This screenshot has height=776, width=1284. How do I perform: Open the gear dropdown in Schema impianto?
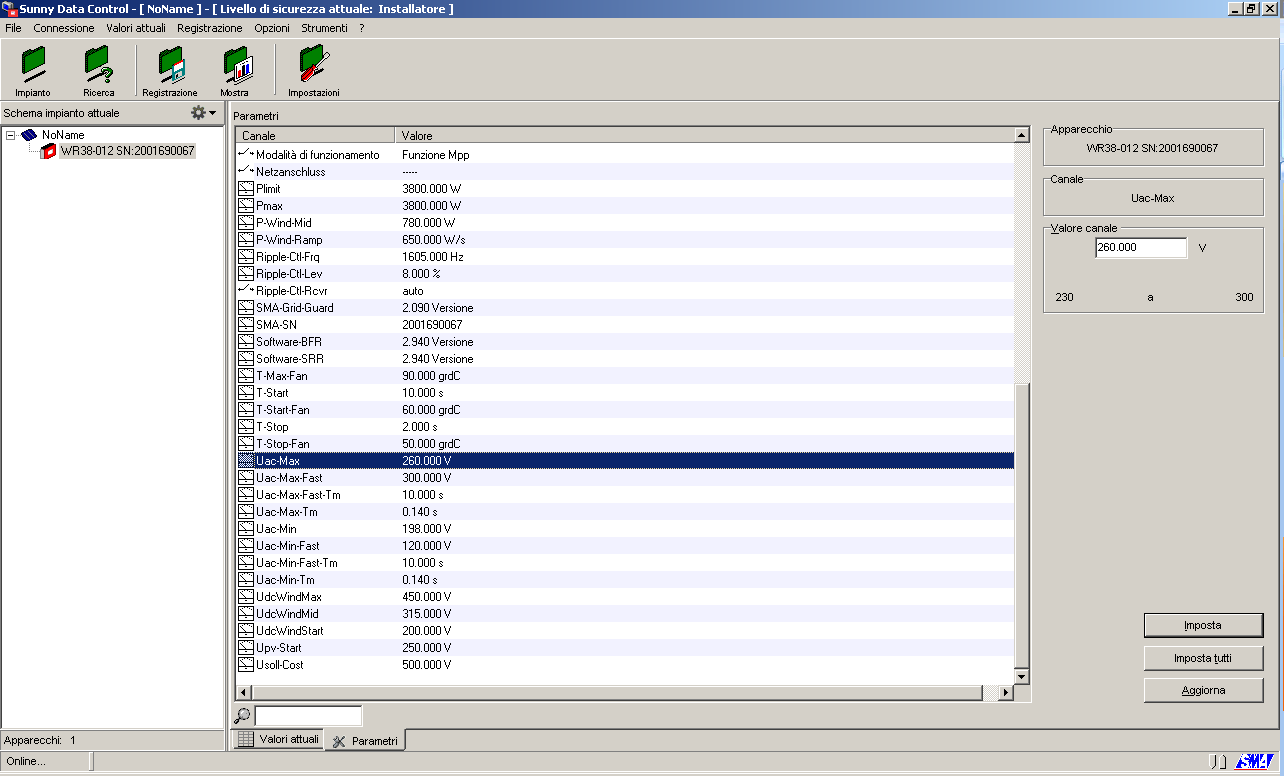(204, 113)
